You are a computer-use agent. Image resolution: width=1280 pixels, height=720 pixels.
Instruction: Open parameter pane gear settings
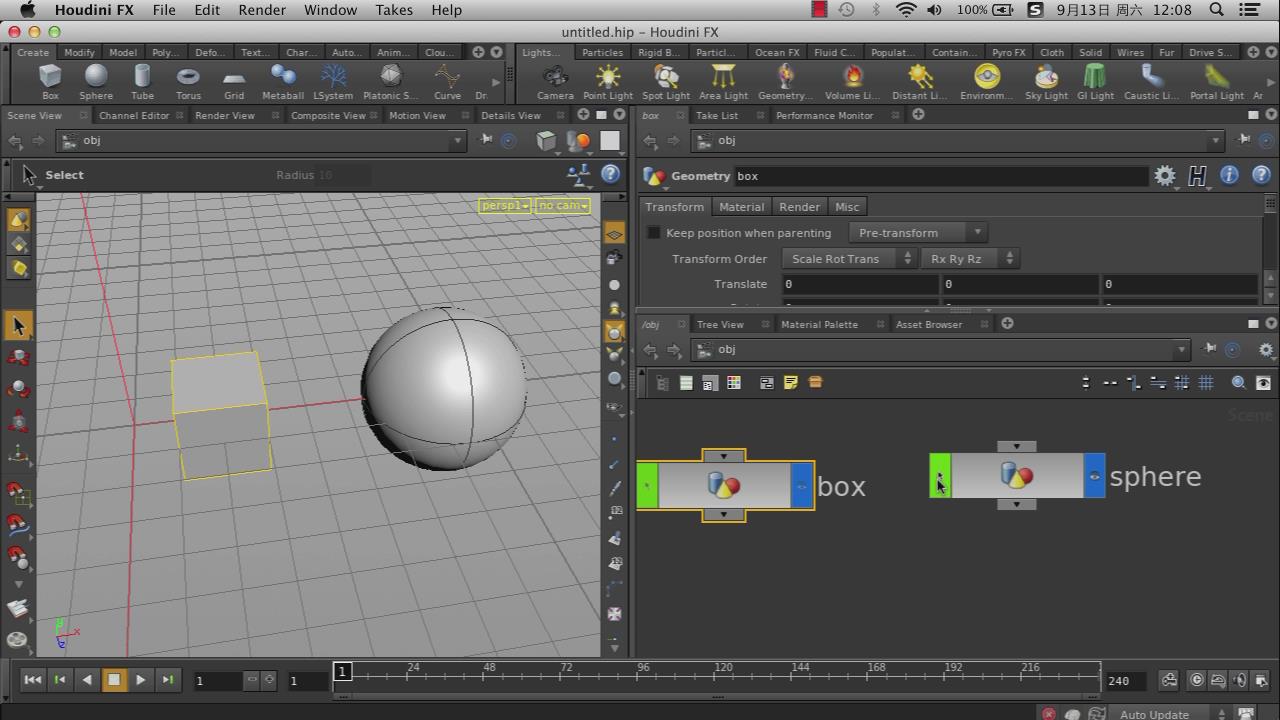pos(1165,176)
